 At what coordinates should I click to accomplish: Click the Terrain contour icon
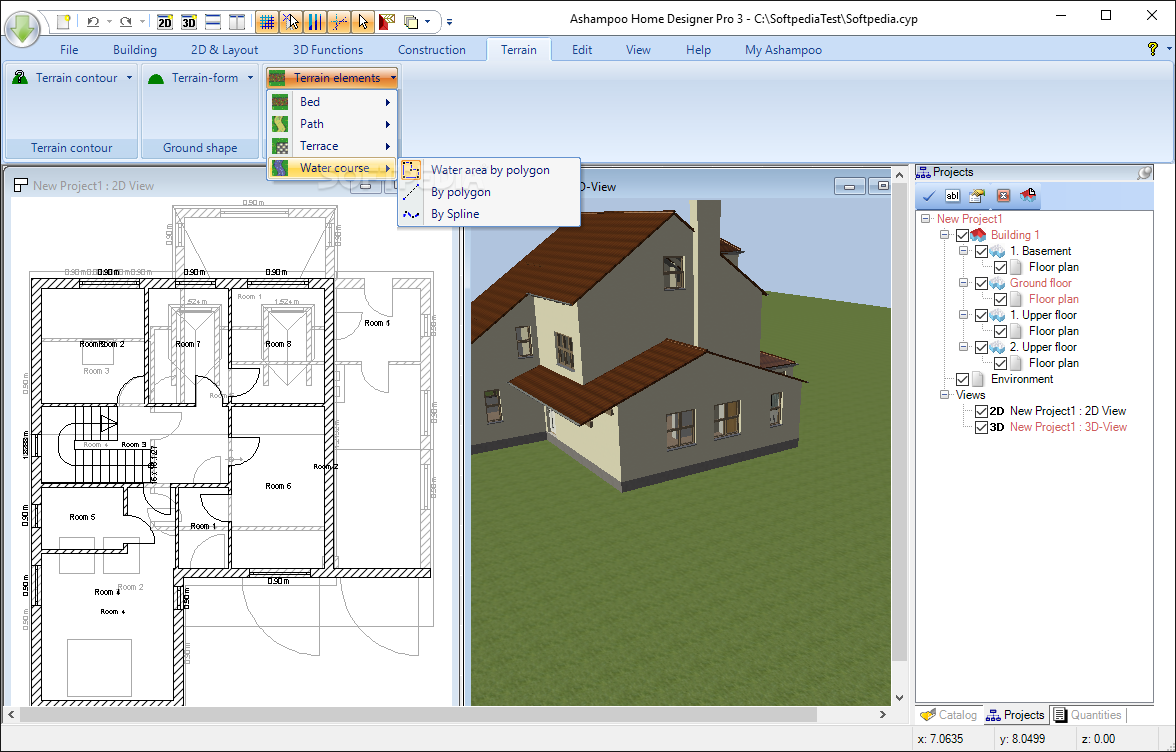click(21, 77)
